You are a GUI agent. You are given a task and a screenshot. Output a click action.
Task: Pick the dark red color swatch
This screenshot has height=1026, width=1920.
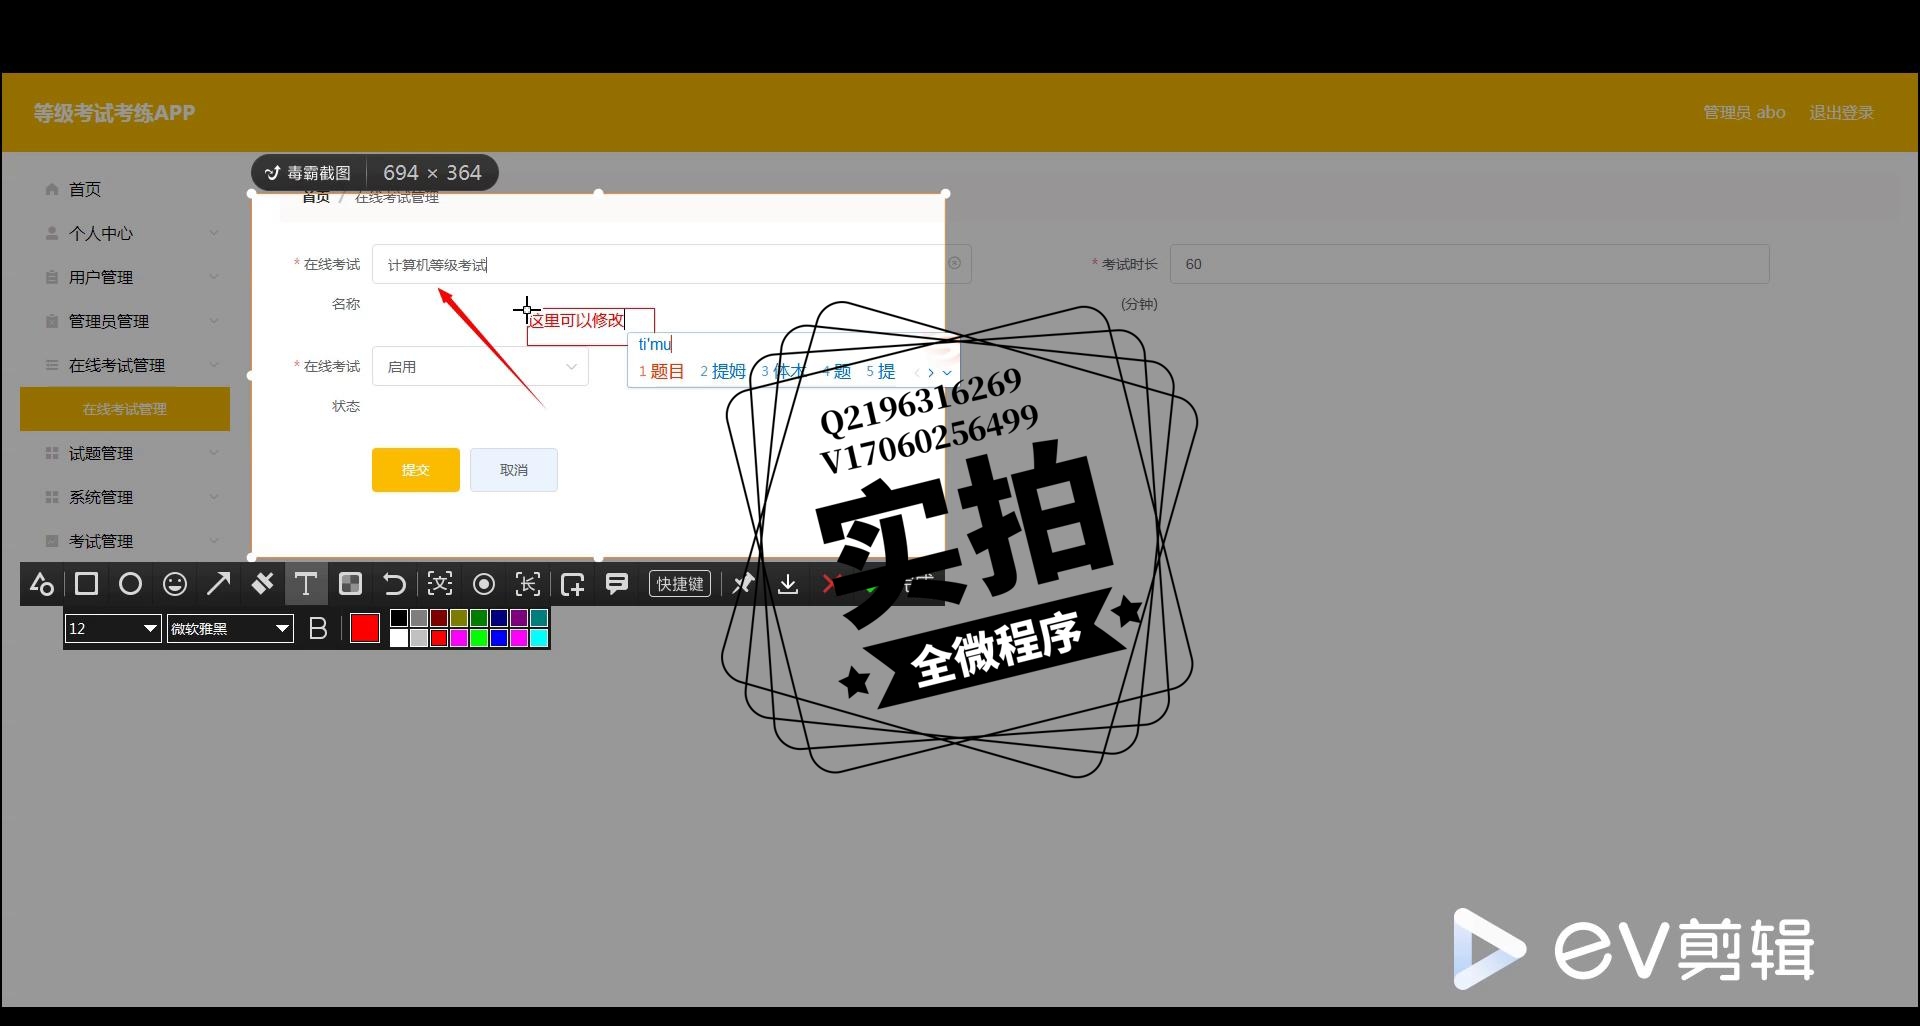(439, 619)
